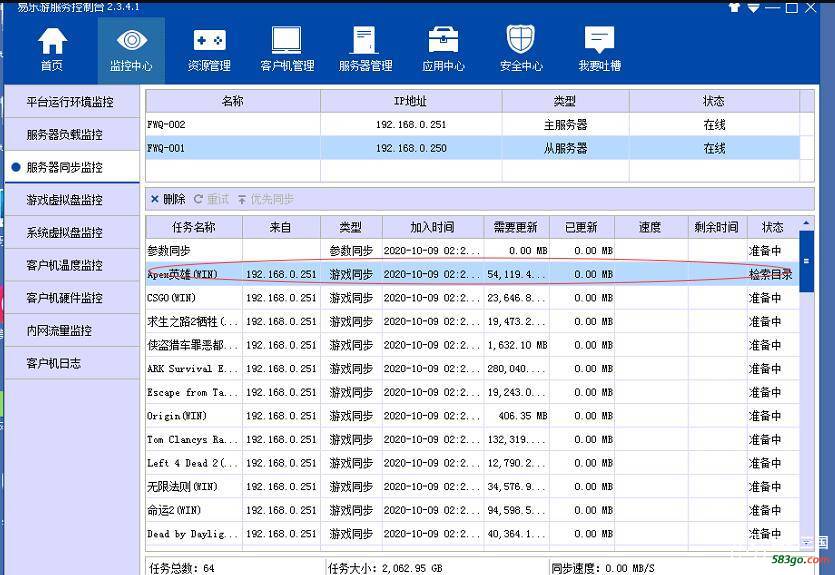This screenshot has width=835, height=575.
Task: Open the 首页 home icon
Action: coord(52,49)
